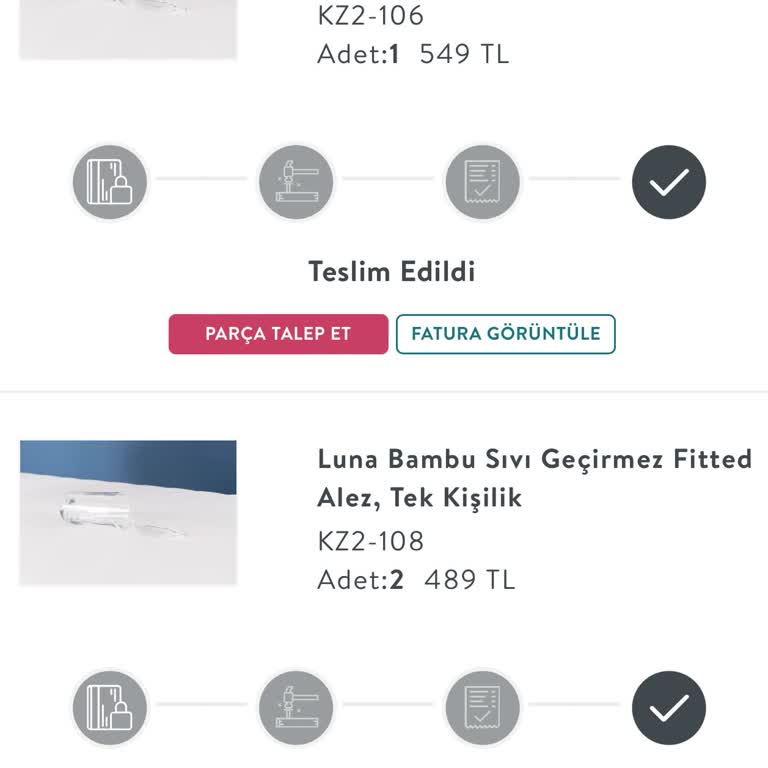Click the invoice receipt step icon above Teslim Edildi
The height and width of the screenshot is (768, 768).
coord(482,182)
